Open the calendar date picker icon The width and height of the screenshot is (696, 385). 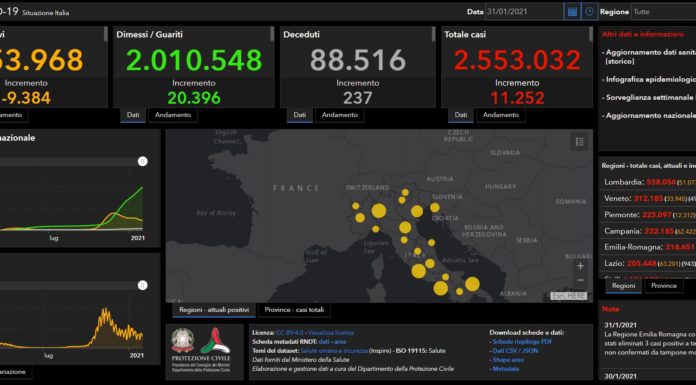click(573, 12)
